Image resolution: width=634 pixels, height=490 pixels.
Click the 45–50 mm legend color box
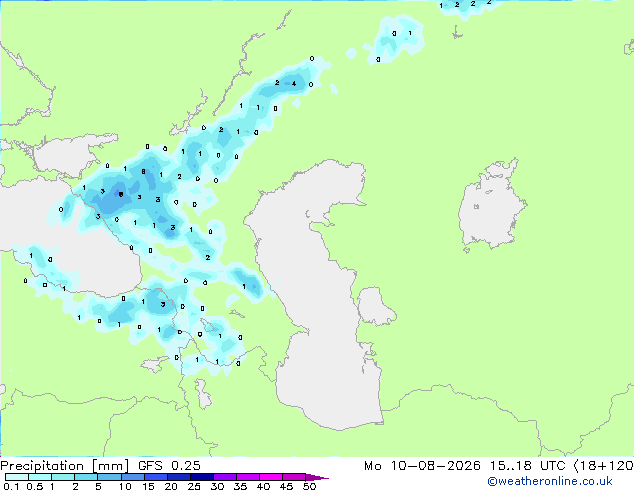[294, 477]
